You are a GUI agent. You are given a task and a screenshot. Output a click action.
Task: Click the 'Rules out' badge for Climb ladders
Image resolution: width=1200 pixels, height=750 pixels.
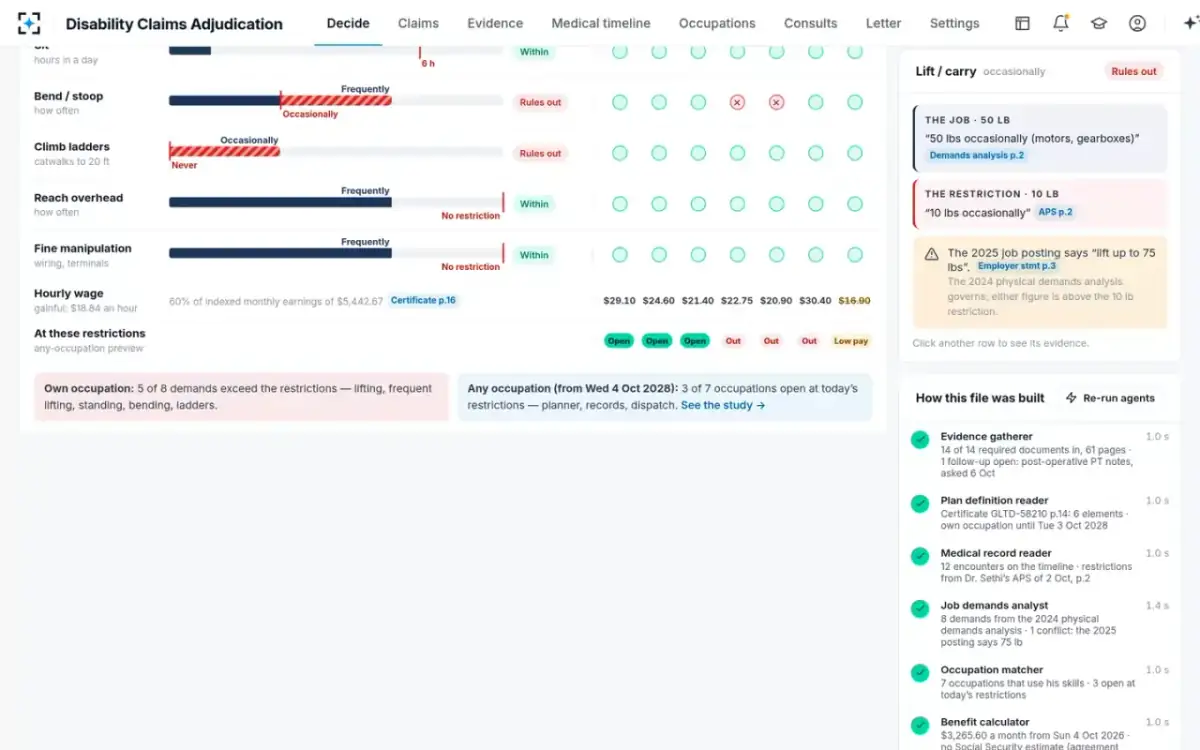[540, 153]
